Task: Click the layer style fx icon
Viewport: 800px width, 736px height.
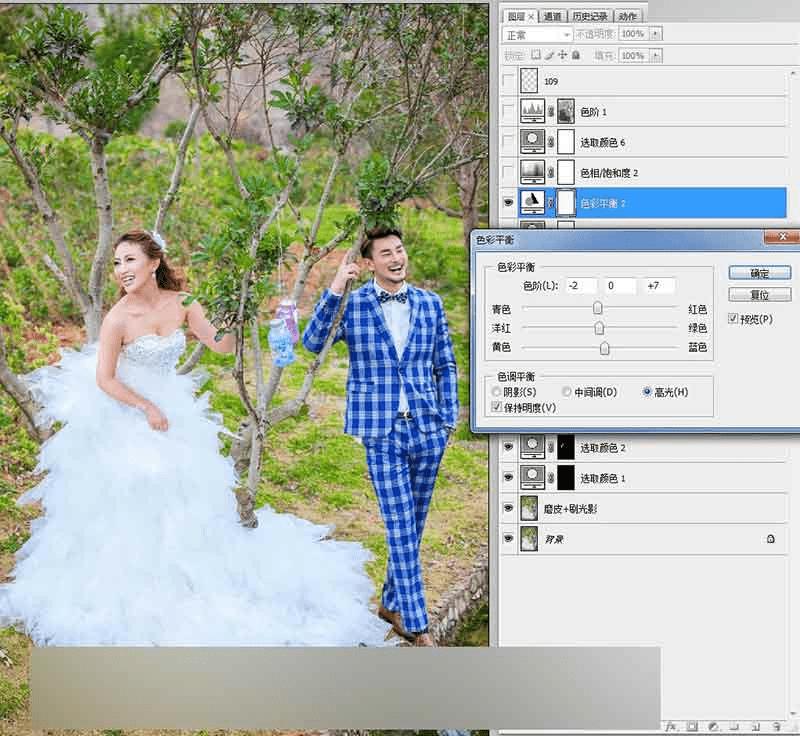Action: pos(671,726)
